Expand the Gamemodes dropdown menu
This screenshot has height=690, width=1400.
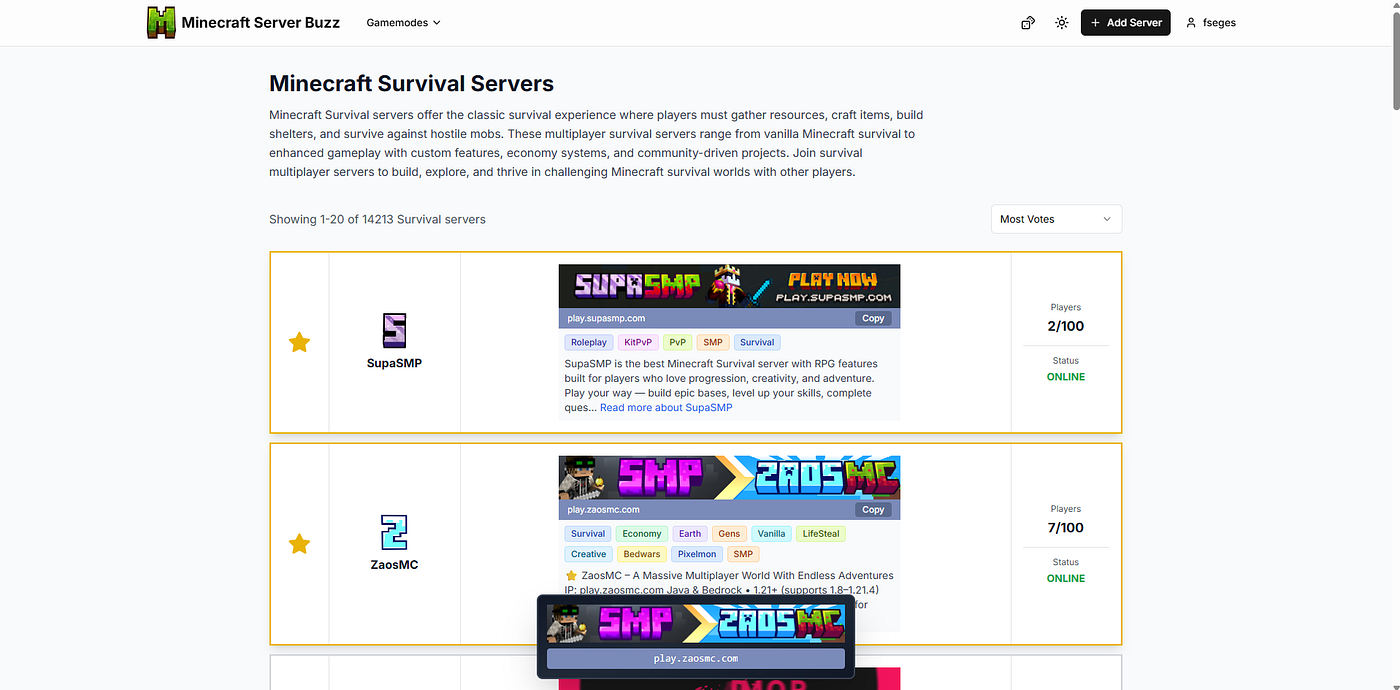point(403,22)
